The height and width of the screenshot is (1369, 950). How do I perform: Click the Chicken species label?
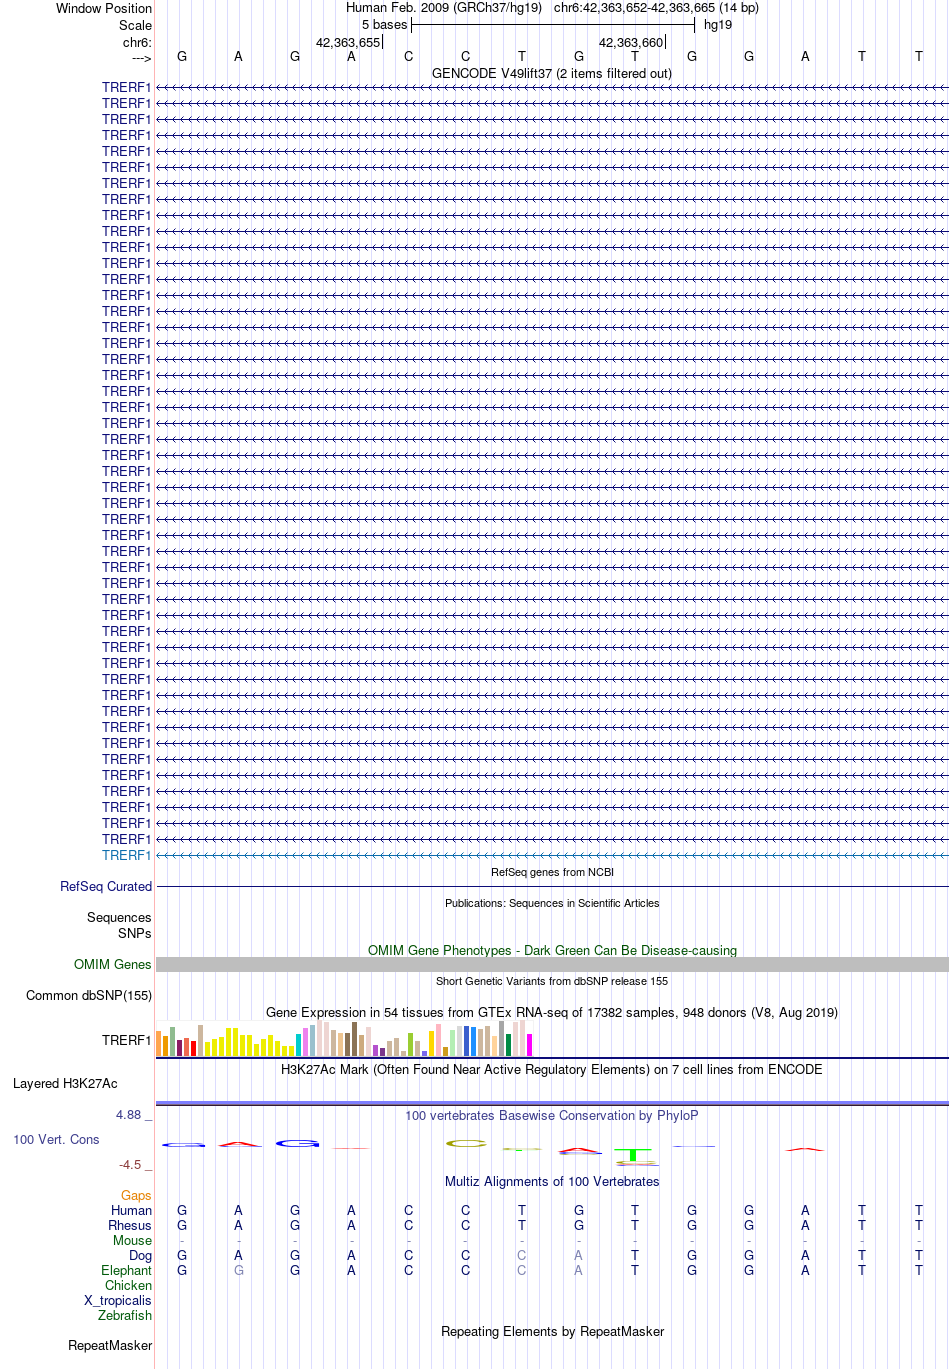pos(128,1285)
